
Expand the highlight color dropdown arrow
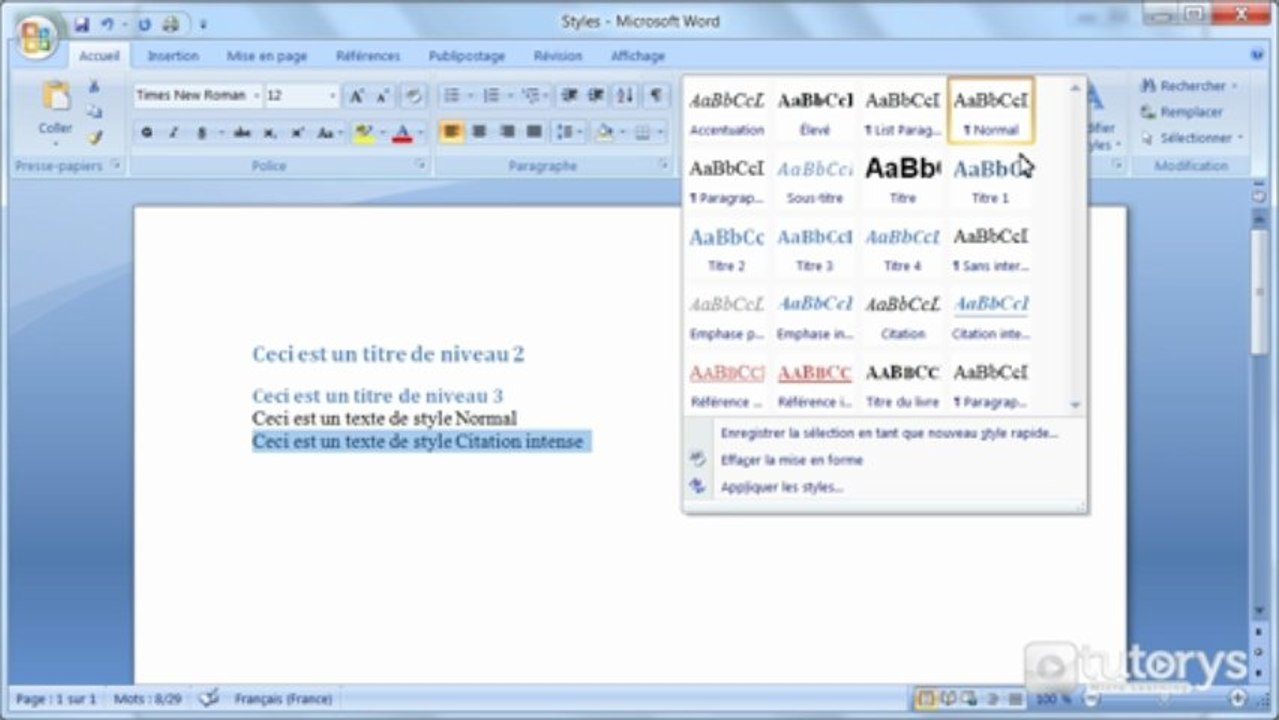coord(381,132)
